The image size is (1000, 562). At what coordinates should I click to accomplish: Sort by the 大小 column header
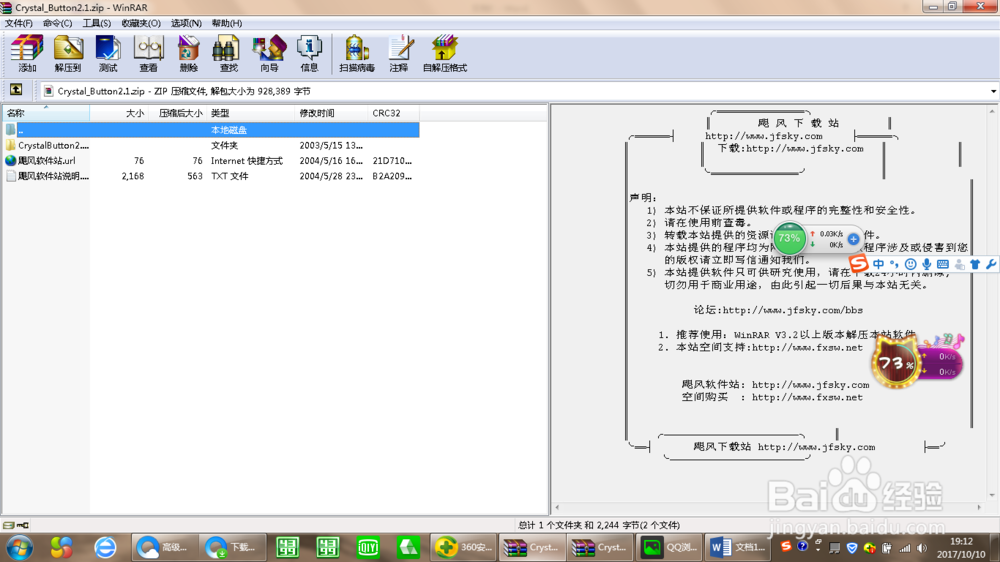coord(119,113)
